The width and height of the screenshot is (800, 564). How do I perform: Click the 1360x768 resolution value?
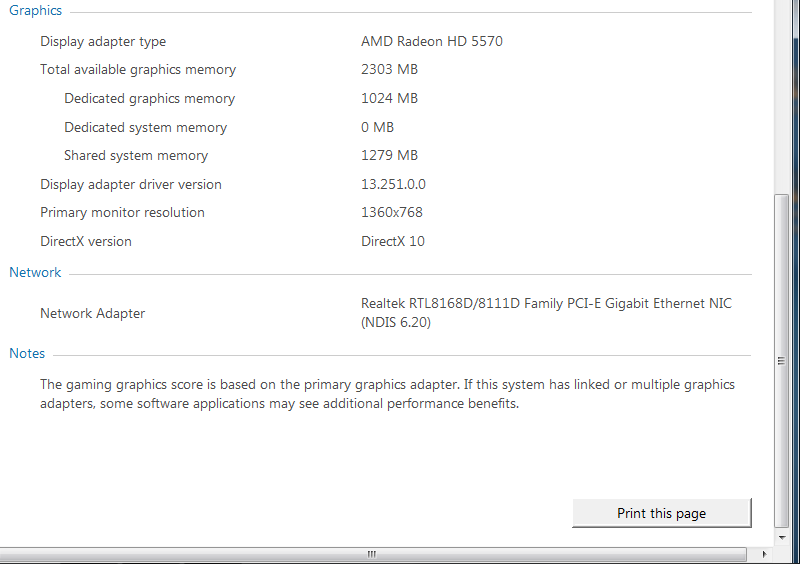tap(392, 212)
